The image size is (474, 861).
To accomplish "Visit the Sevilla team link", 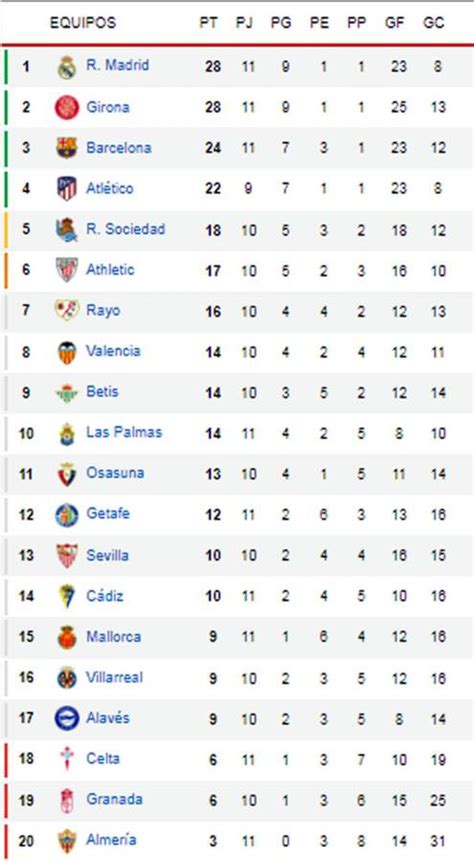I will [107, 555].
